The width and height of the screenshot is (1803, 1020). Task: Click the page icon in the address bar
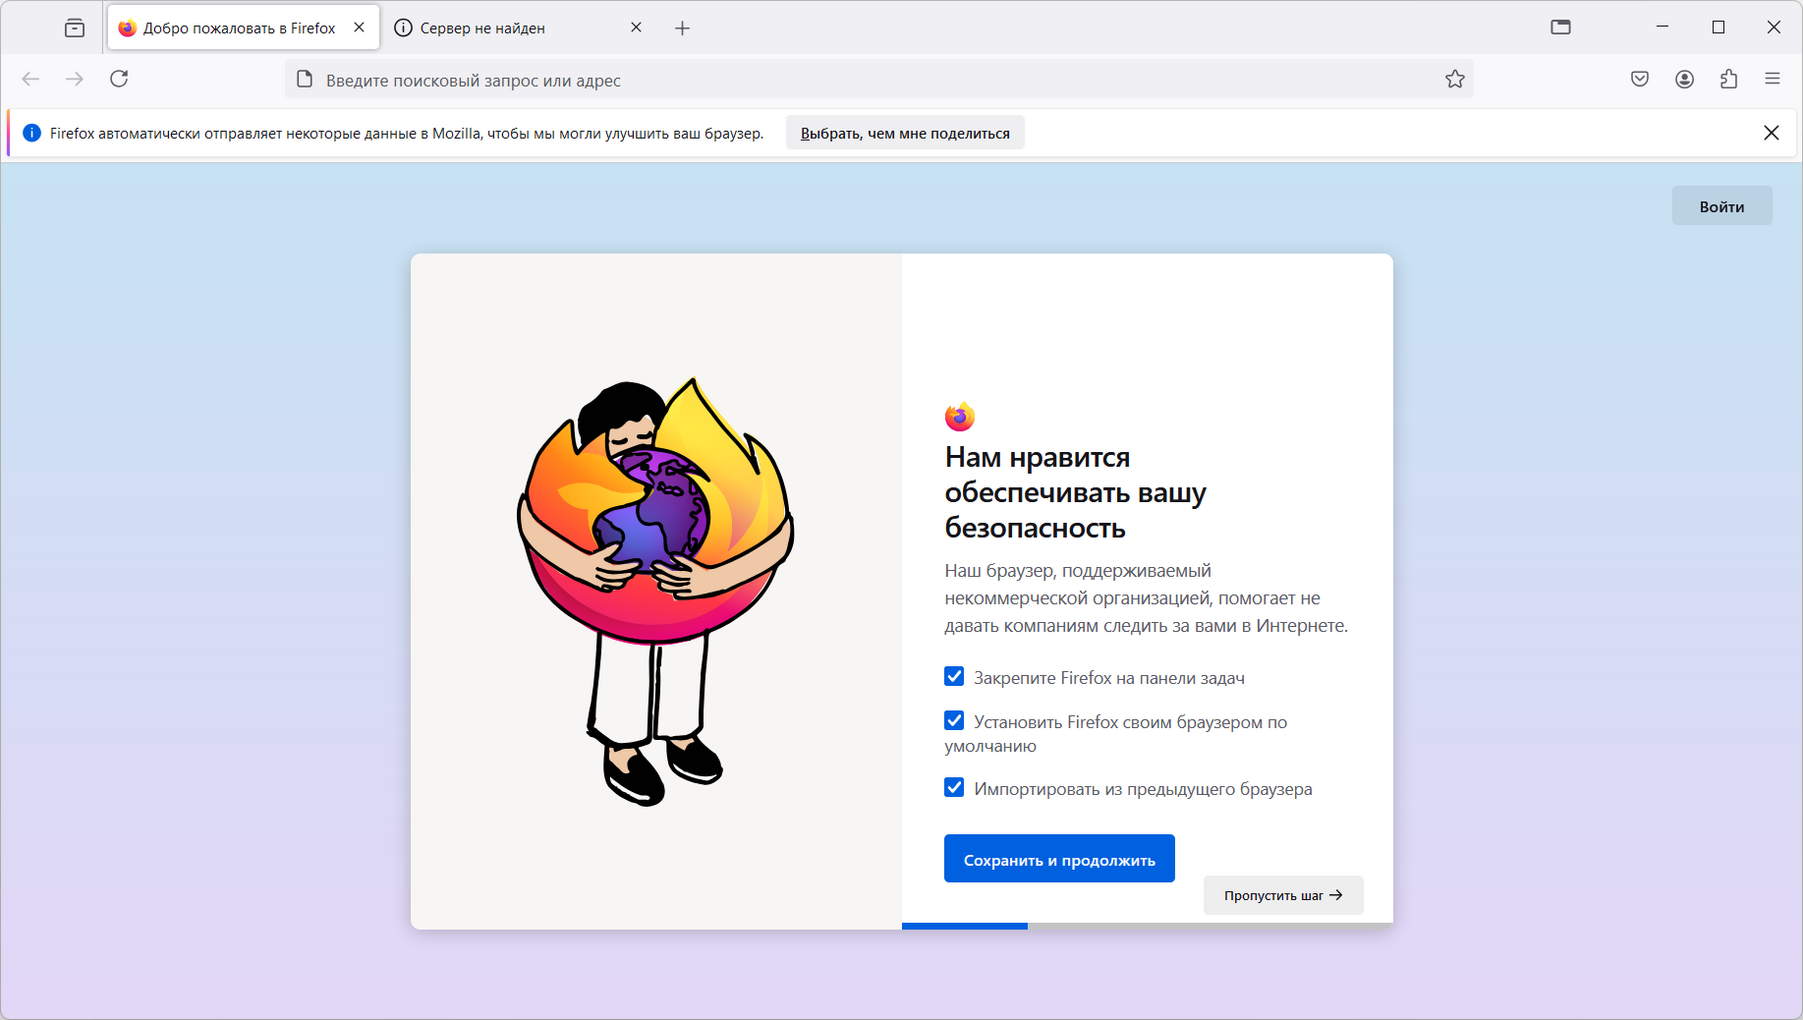click(x=305, y=79)
